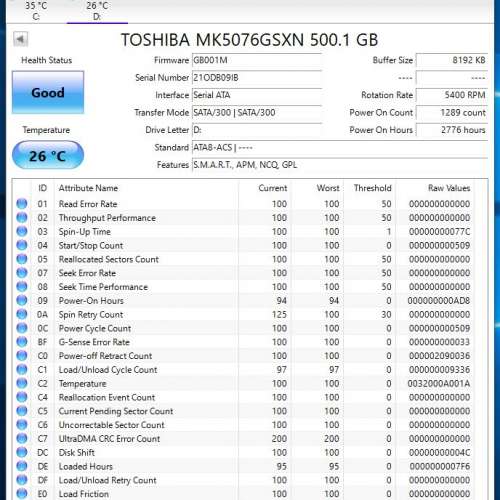Select the Power-On Hours attribute name
500x500 pixels.
click(x=91, y=300)
